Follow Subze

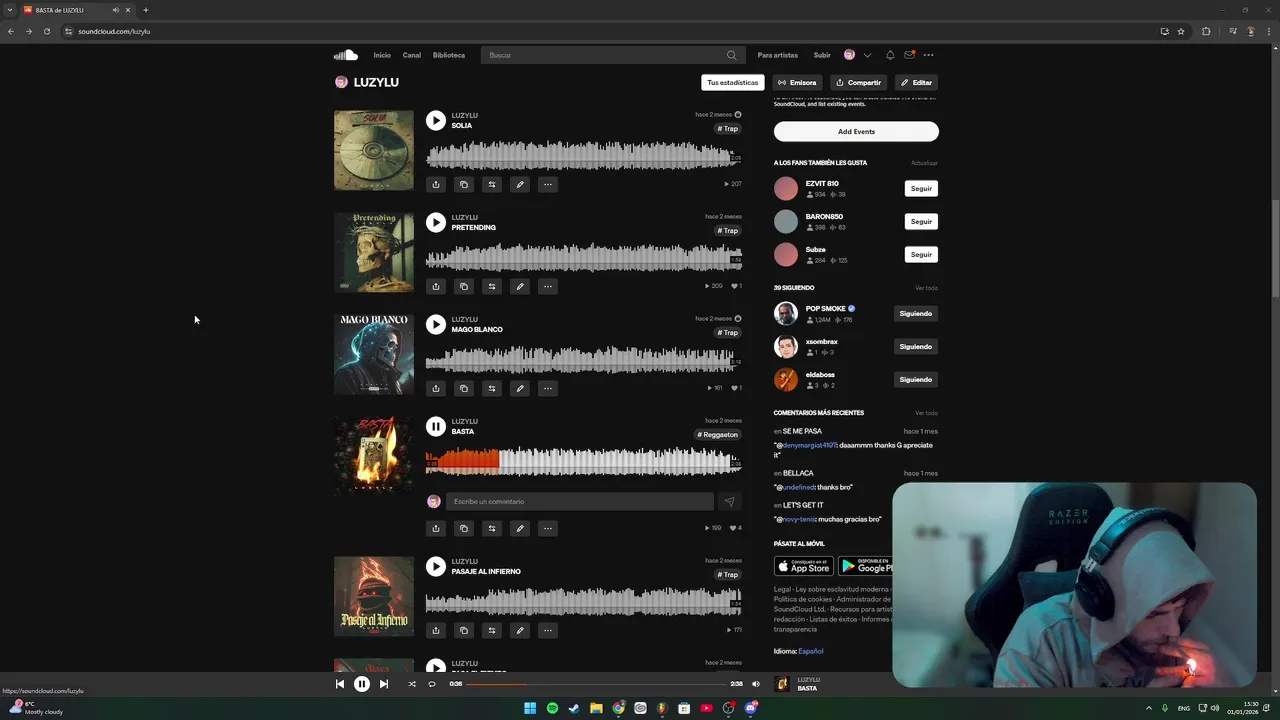point(921,254)
